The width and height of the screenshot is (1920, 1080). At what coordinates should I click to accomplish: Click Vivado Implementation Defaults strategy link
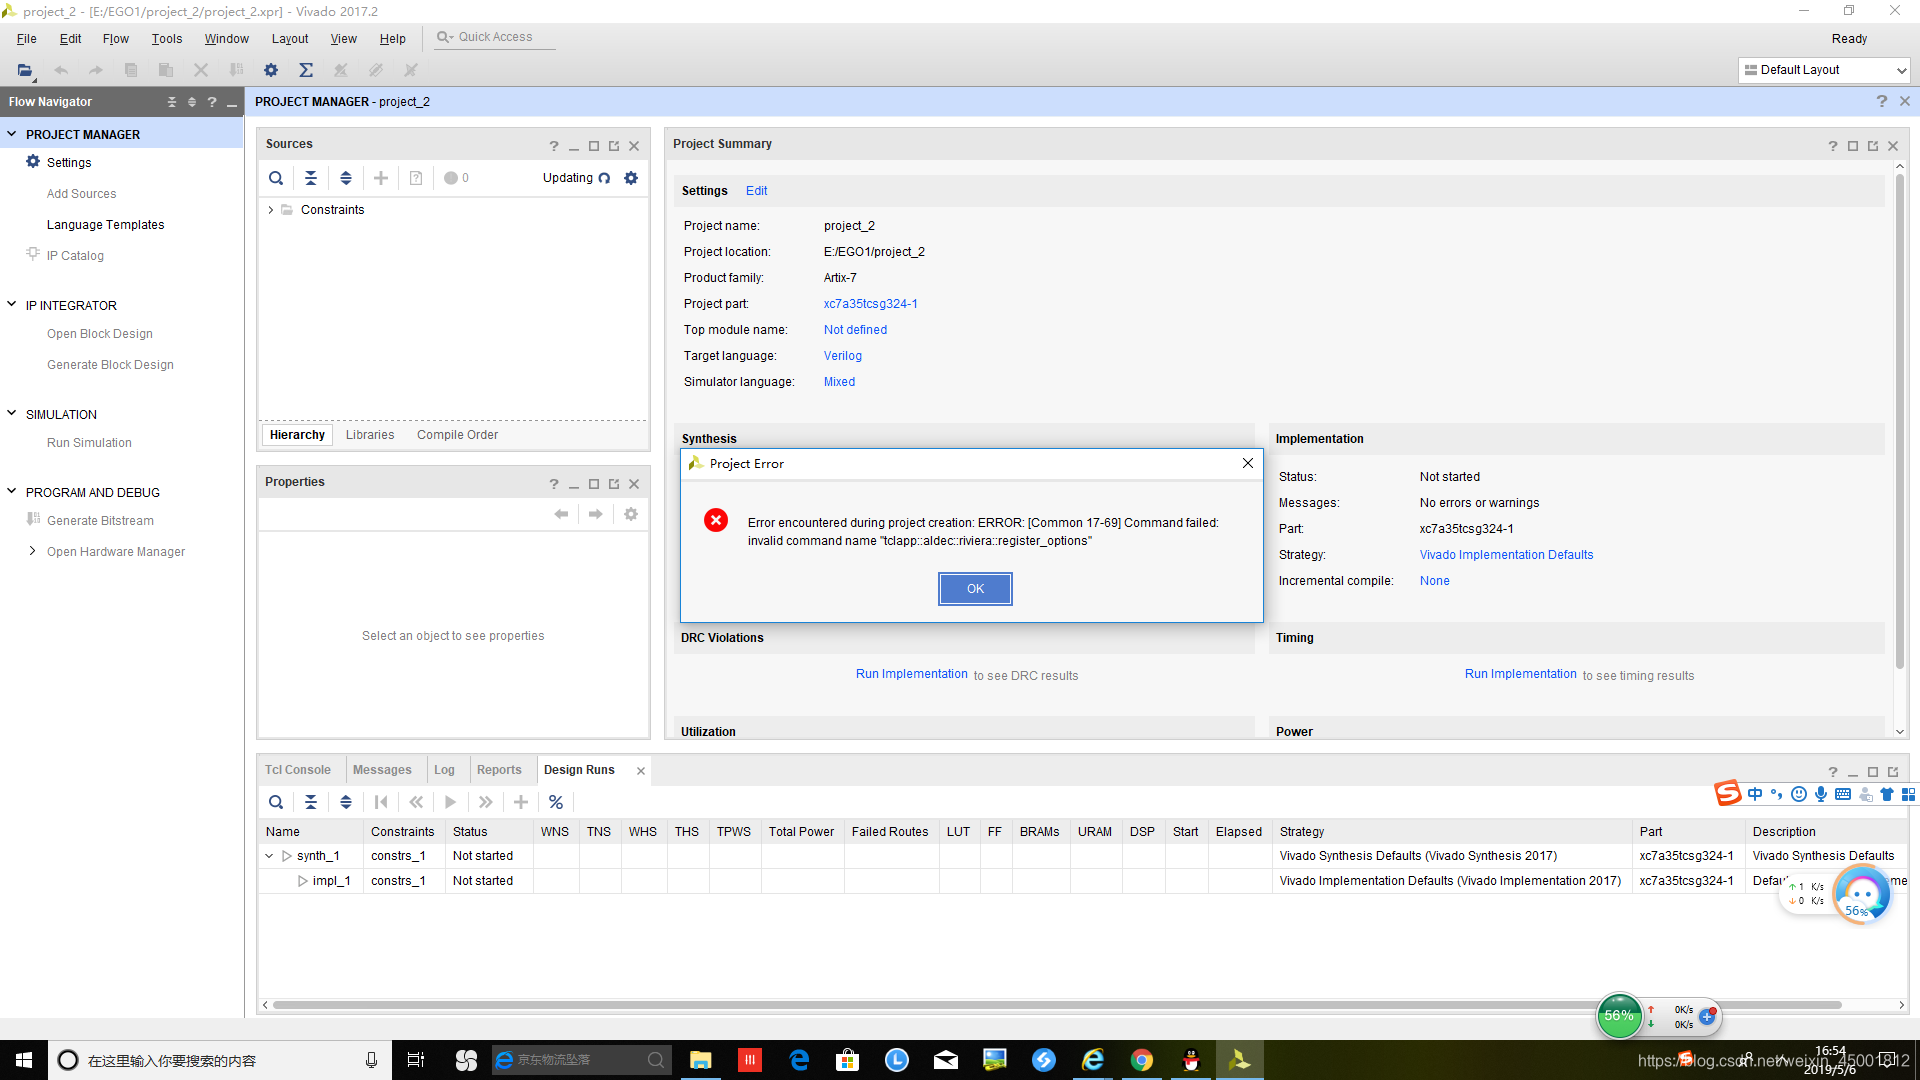pyautogui.click(x=1506, y=555)
